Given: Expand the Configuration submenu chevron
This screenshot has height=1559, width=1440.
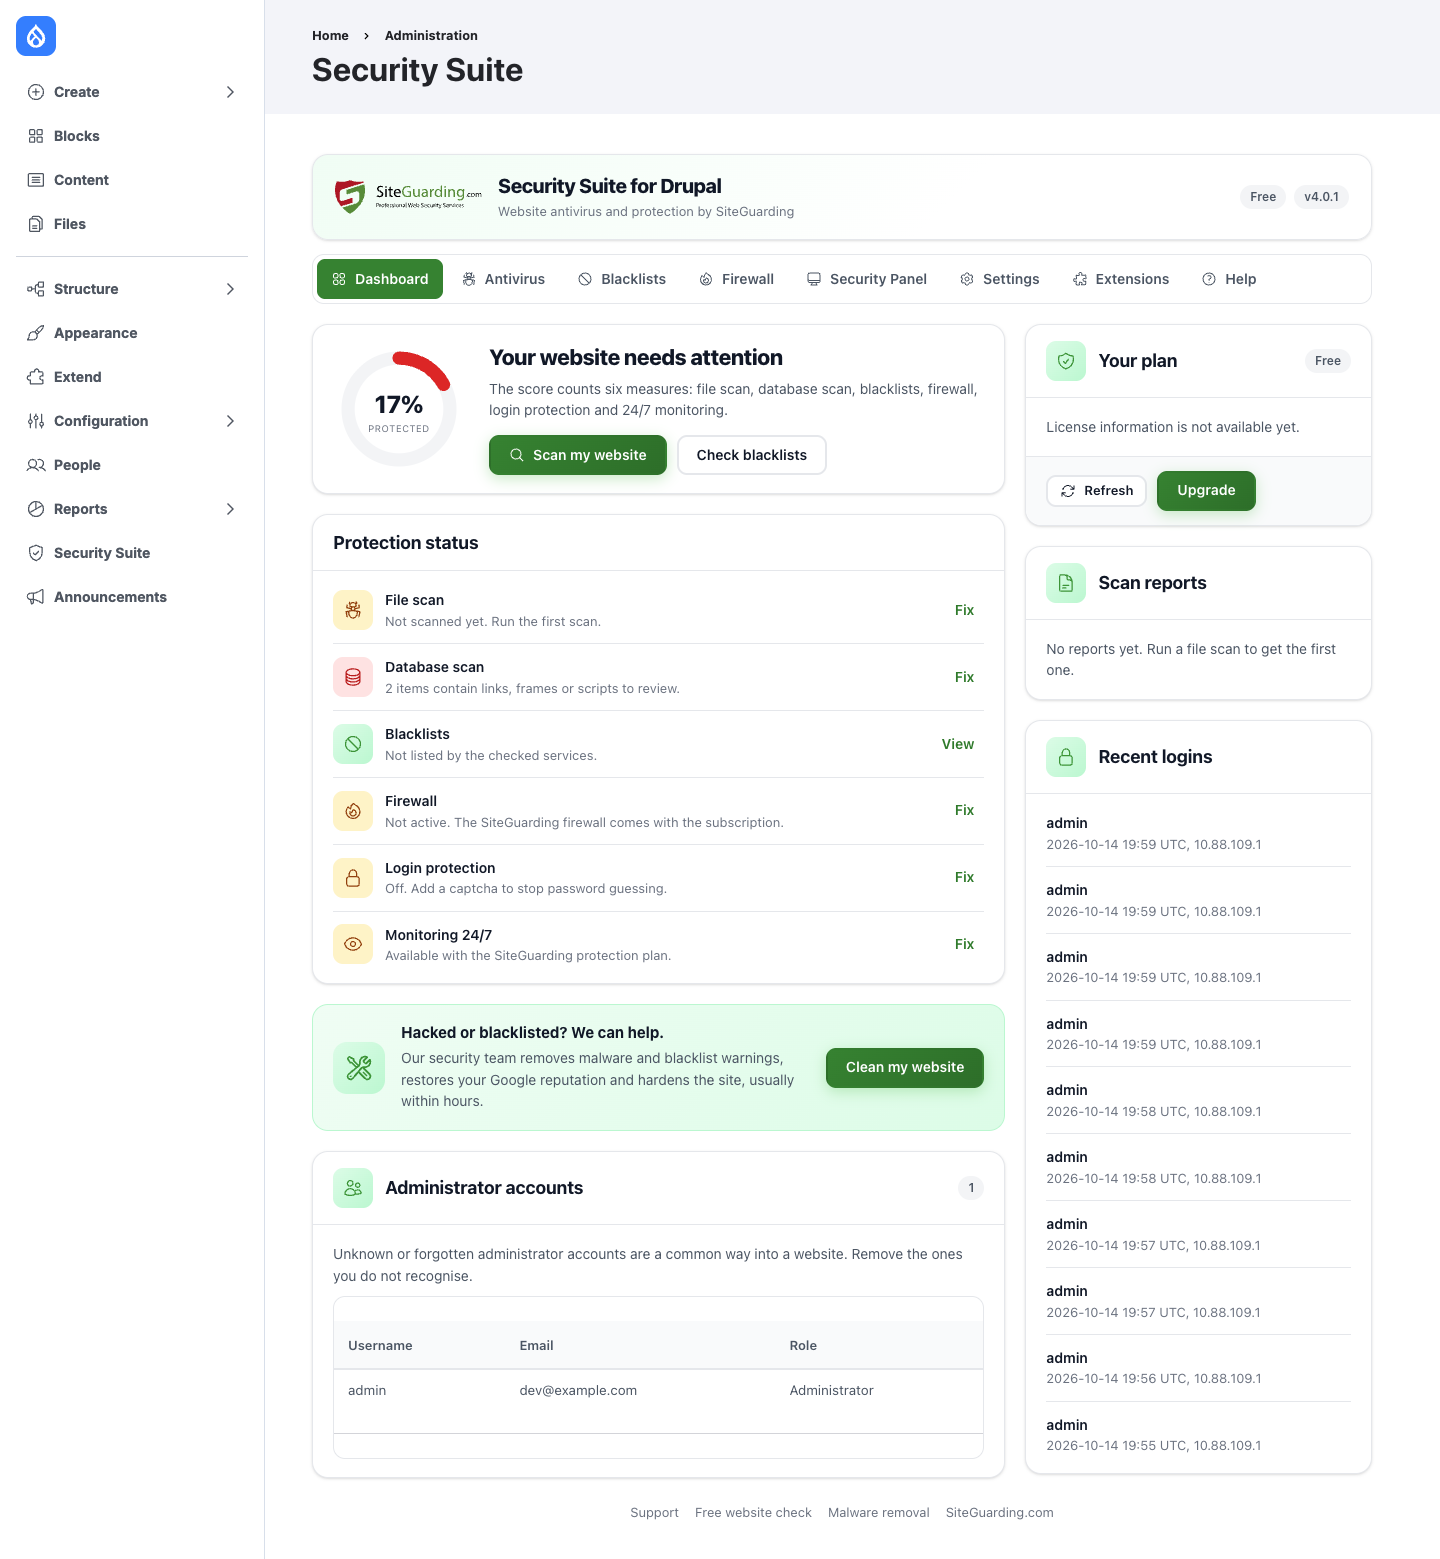Looking at the screenshot, I should 230,421.
